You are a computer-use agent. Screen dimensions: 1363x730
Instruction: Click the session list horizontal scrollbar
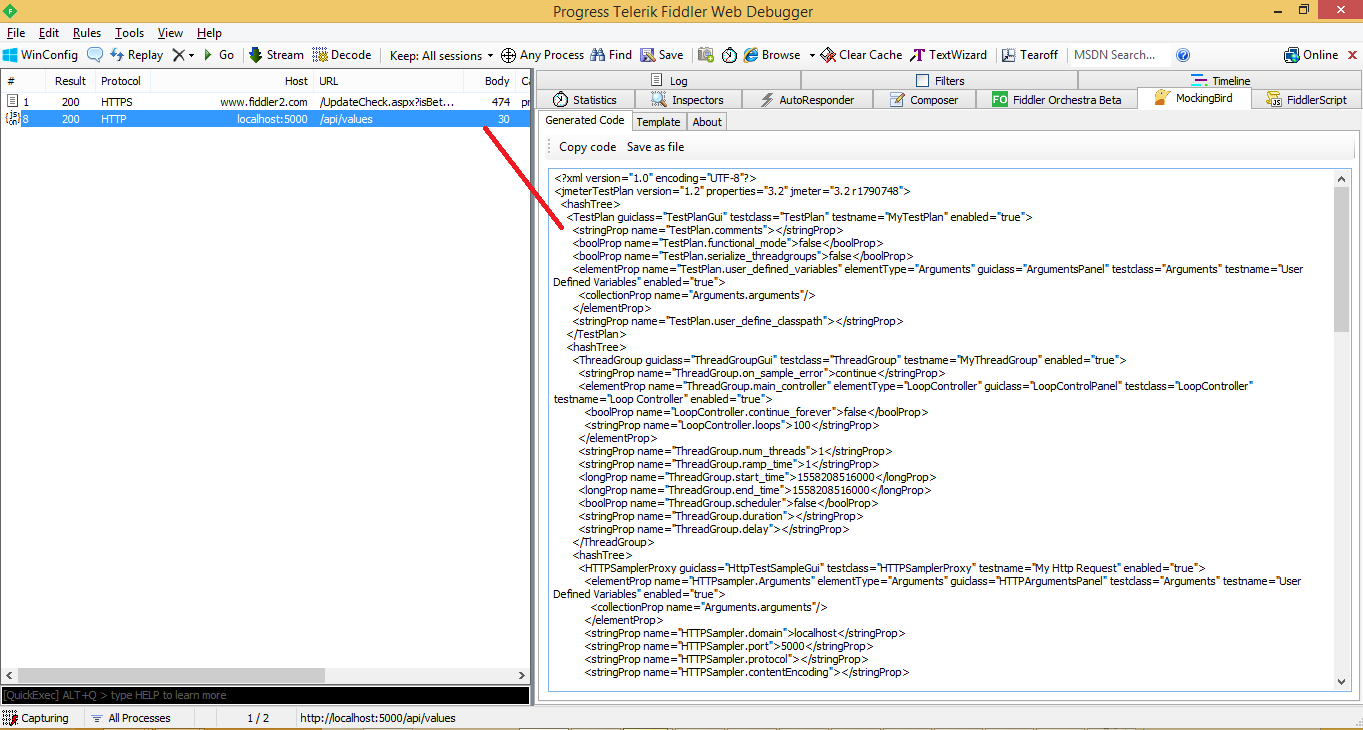click(x=171, y=675)
